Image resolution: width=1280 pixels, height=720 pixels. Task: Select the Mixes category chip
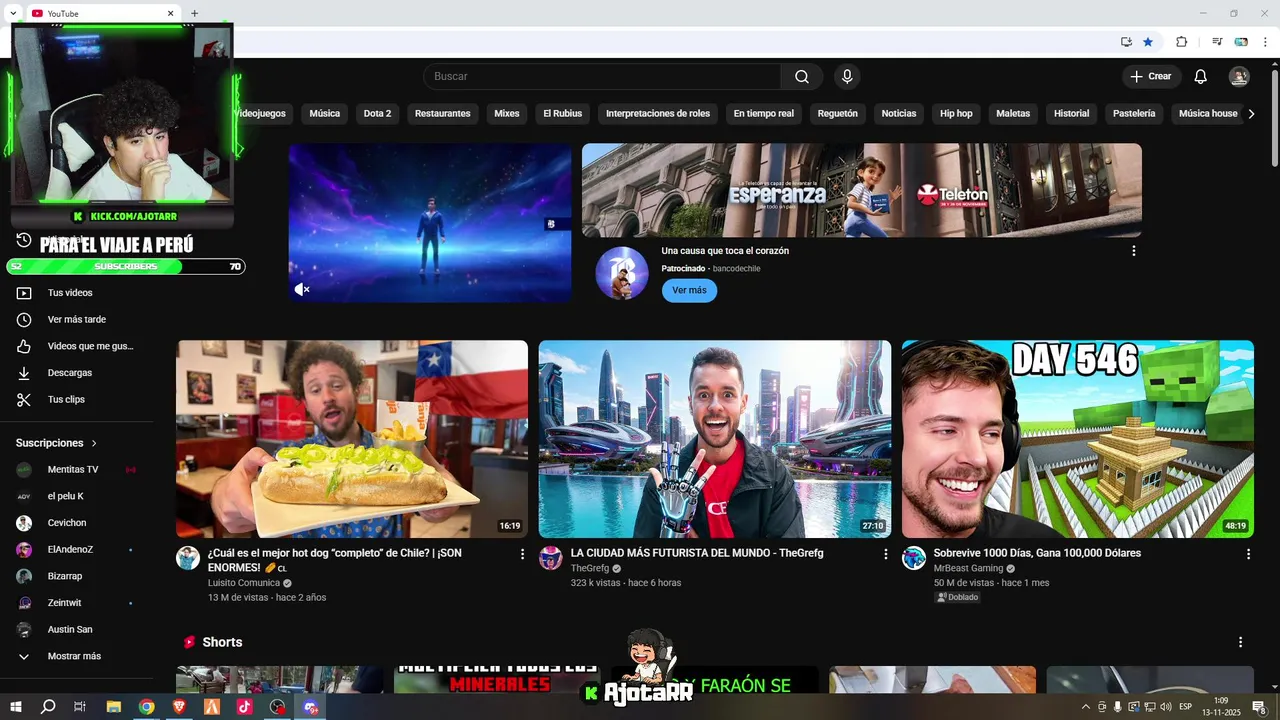(507, 114)
